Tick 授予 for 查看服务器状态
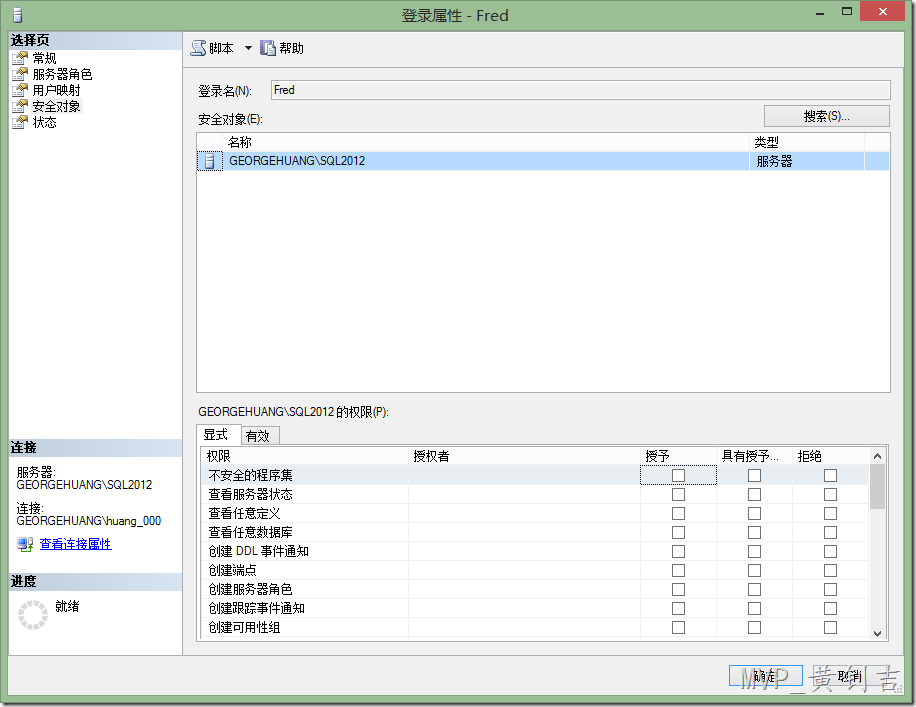Image resolution: width=916 pixels, height=707 pixels. (x=678, y=494)
